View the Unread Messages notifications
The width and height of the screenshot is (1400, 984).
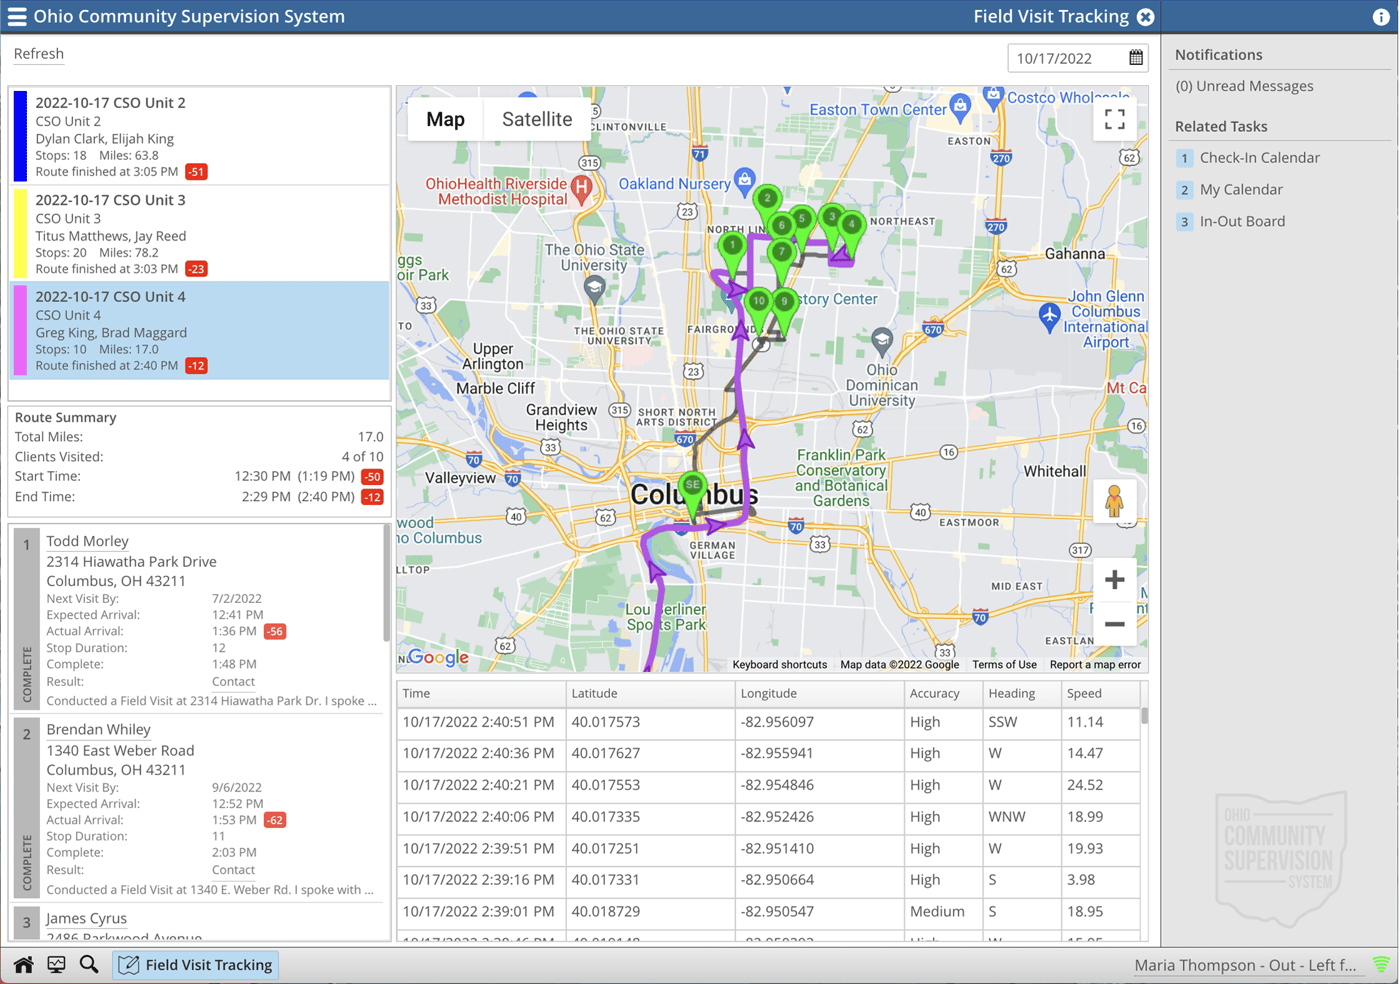pos(1244,86)
